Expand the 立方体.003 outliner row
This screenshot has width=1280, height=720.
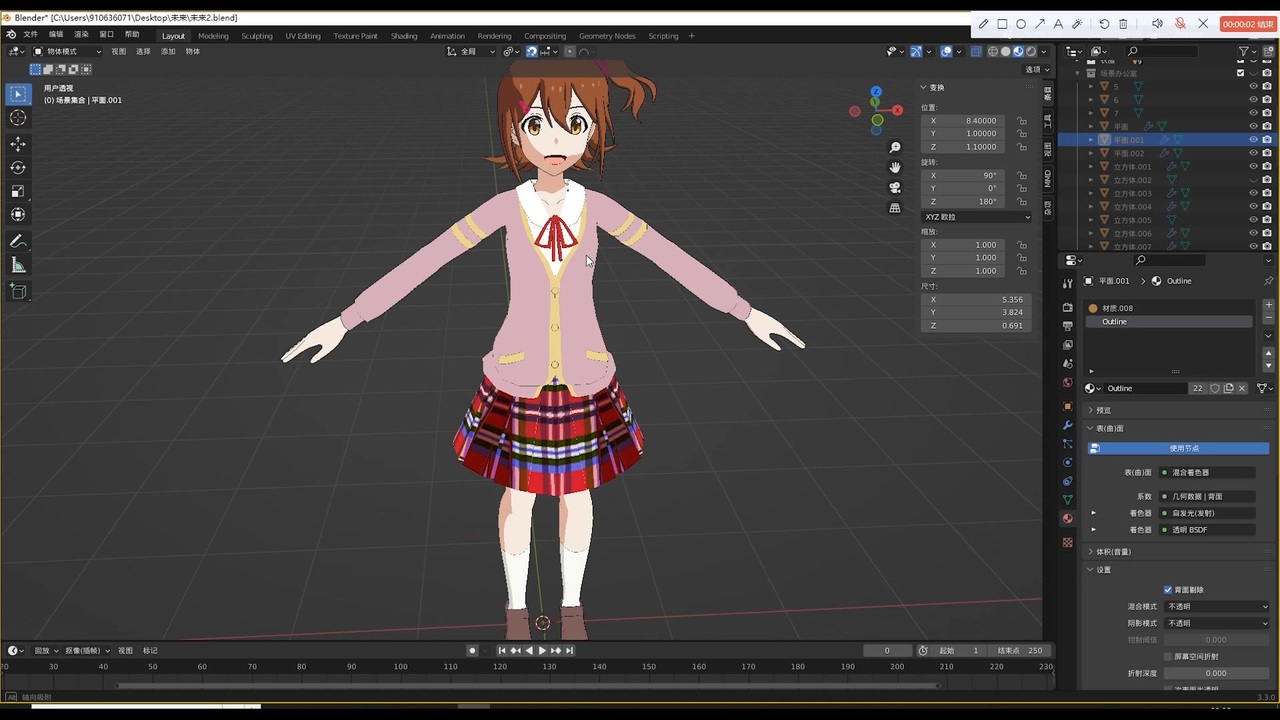(x=1091, y=193)
